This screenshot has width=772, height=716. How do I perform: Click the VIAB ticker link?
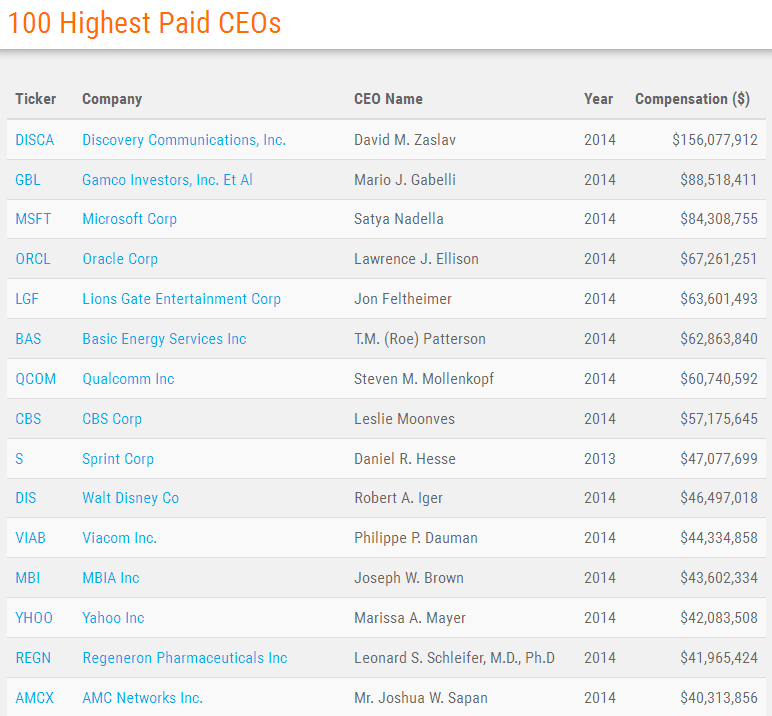point(31,538)
